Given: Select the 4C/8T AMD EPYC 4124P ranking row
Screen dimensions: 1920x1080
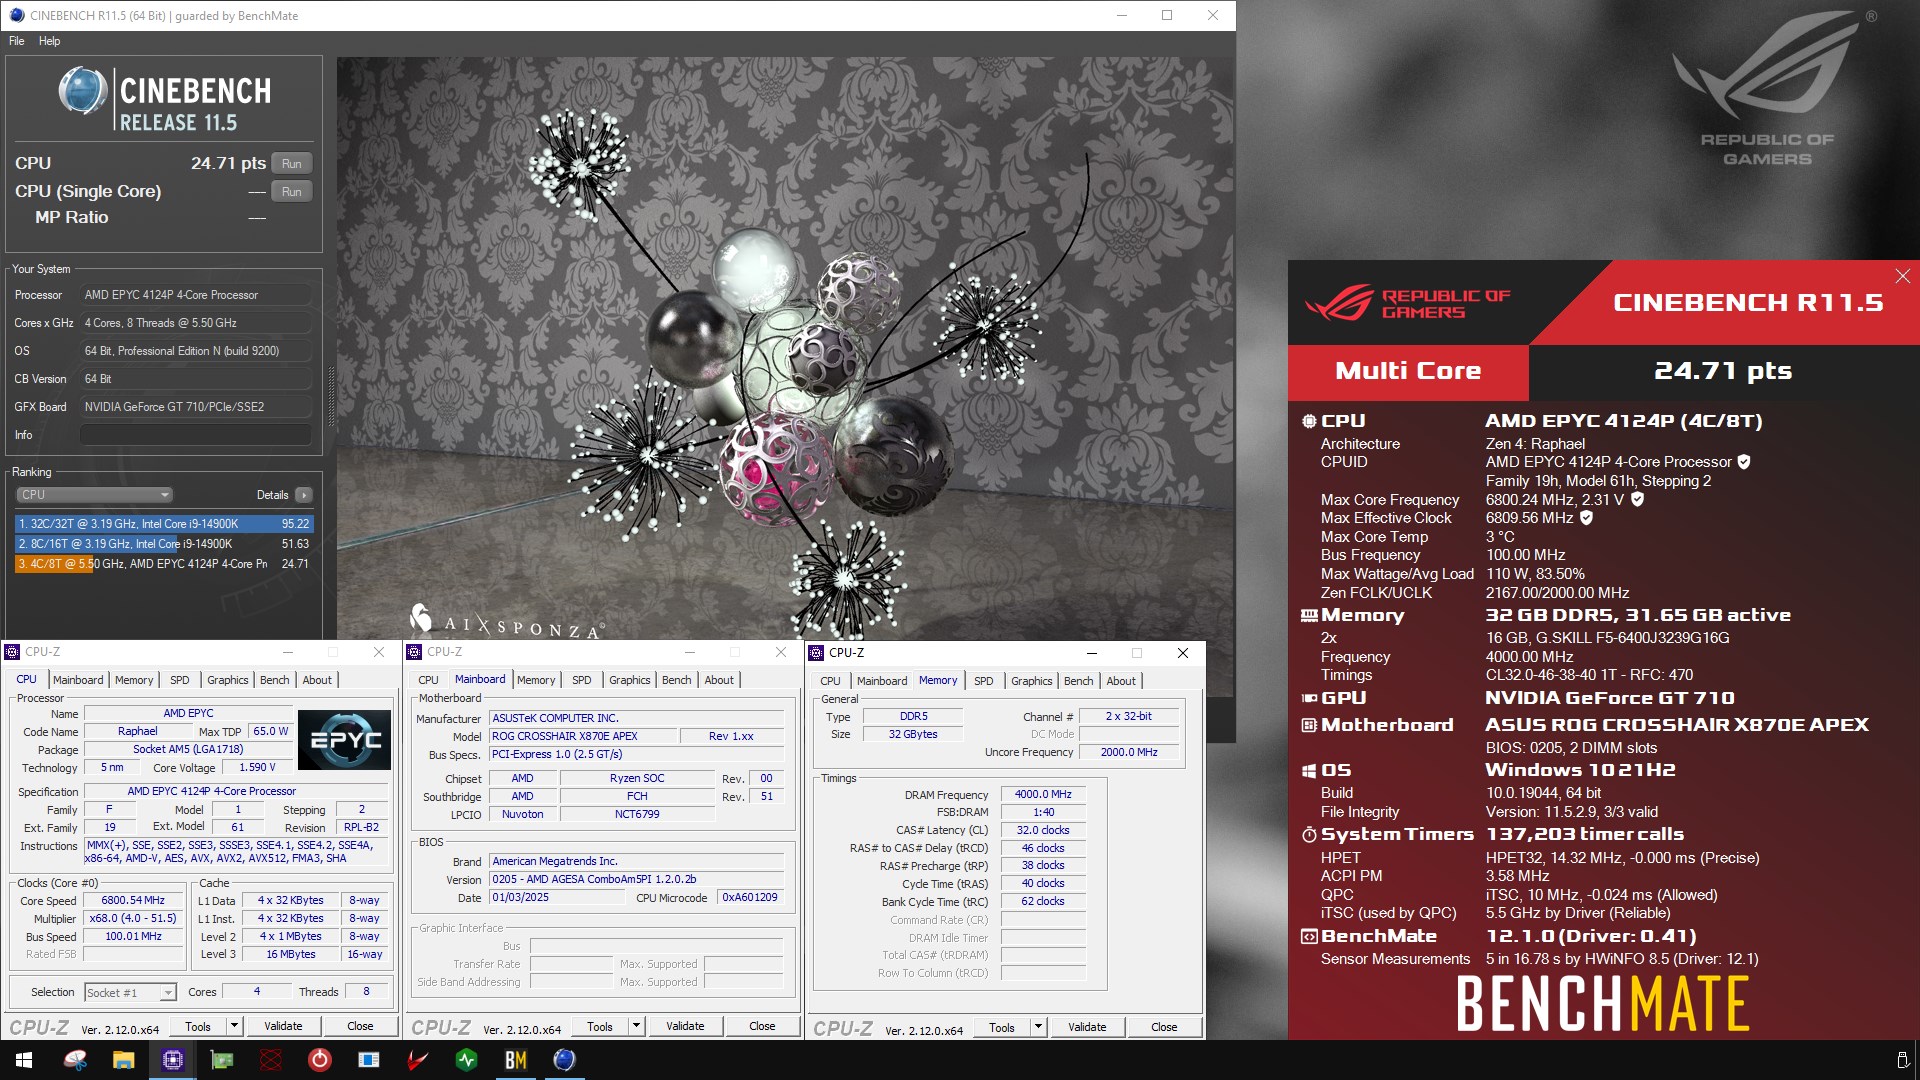Looking at the screenshot, I should 164,564.
